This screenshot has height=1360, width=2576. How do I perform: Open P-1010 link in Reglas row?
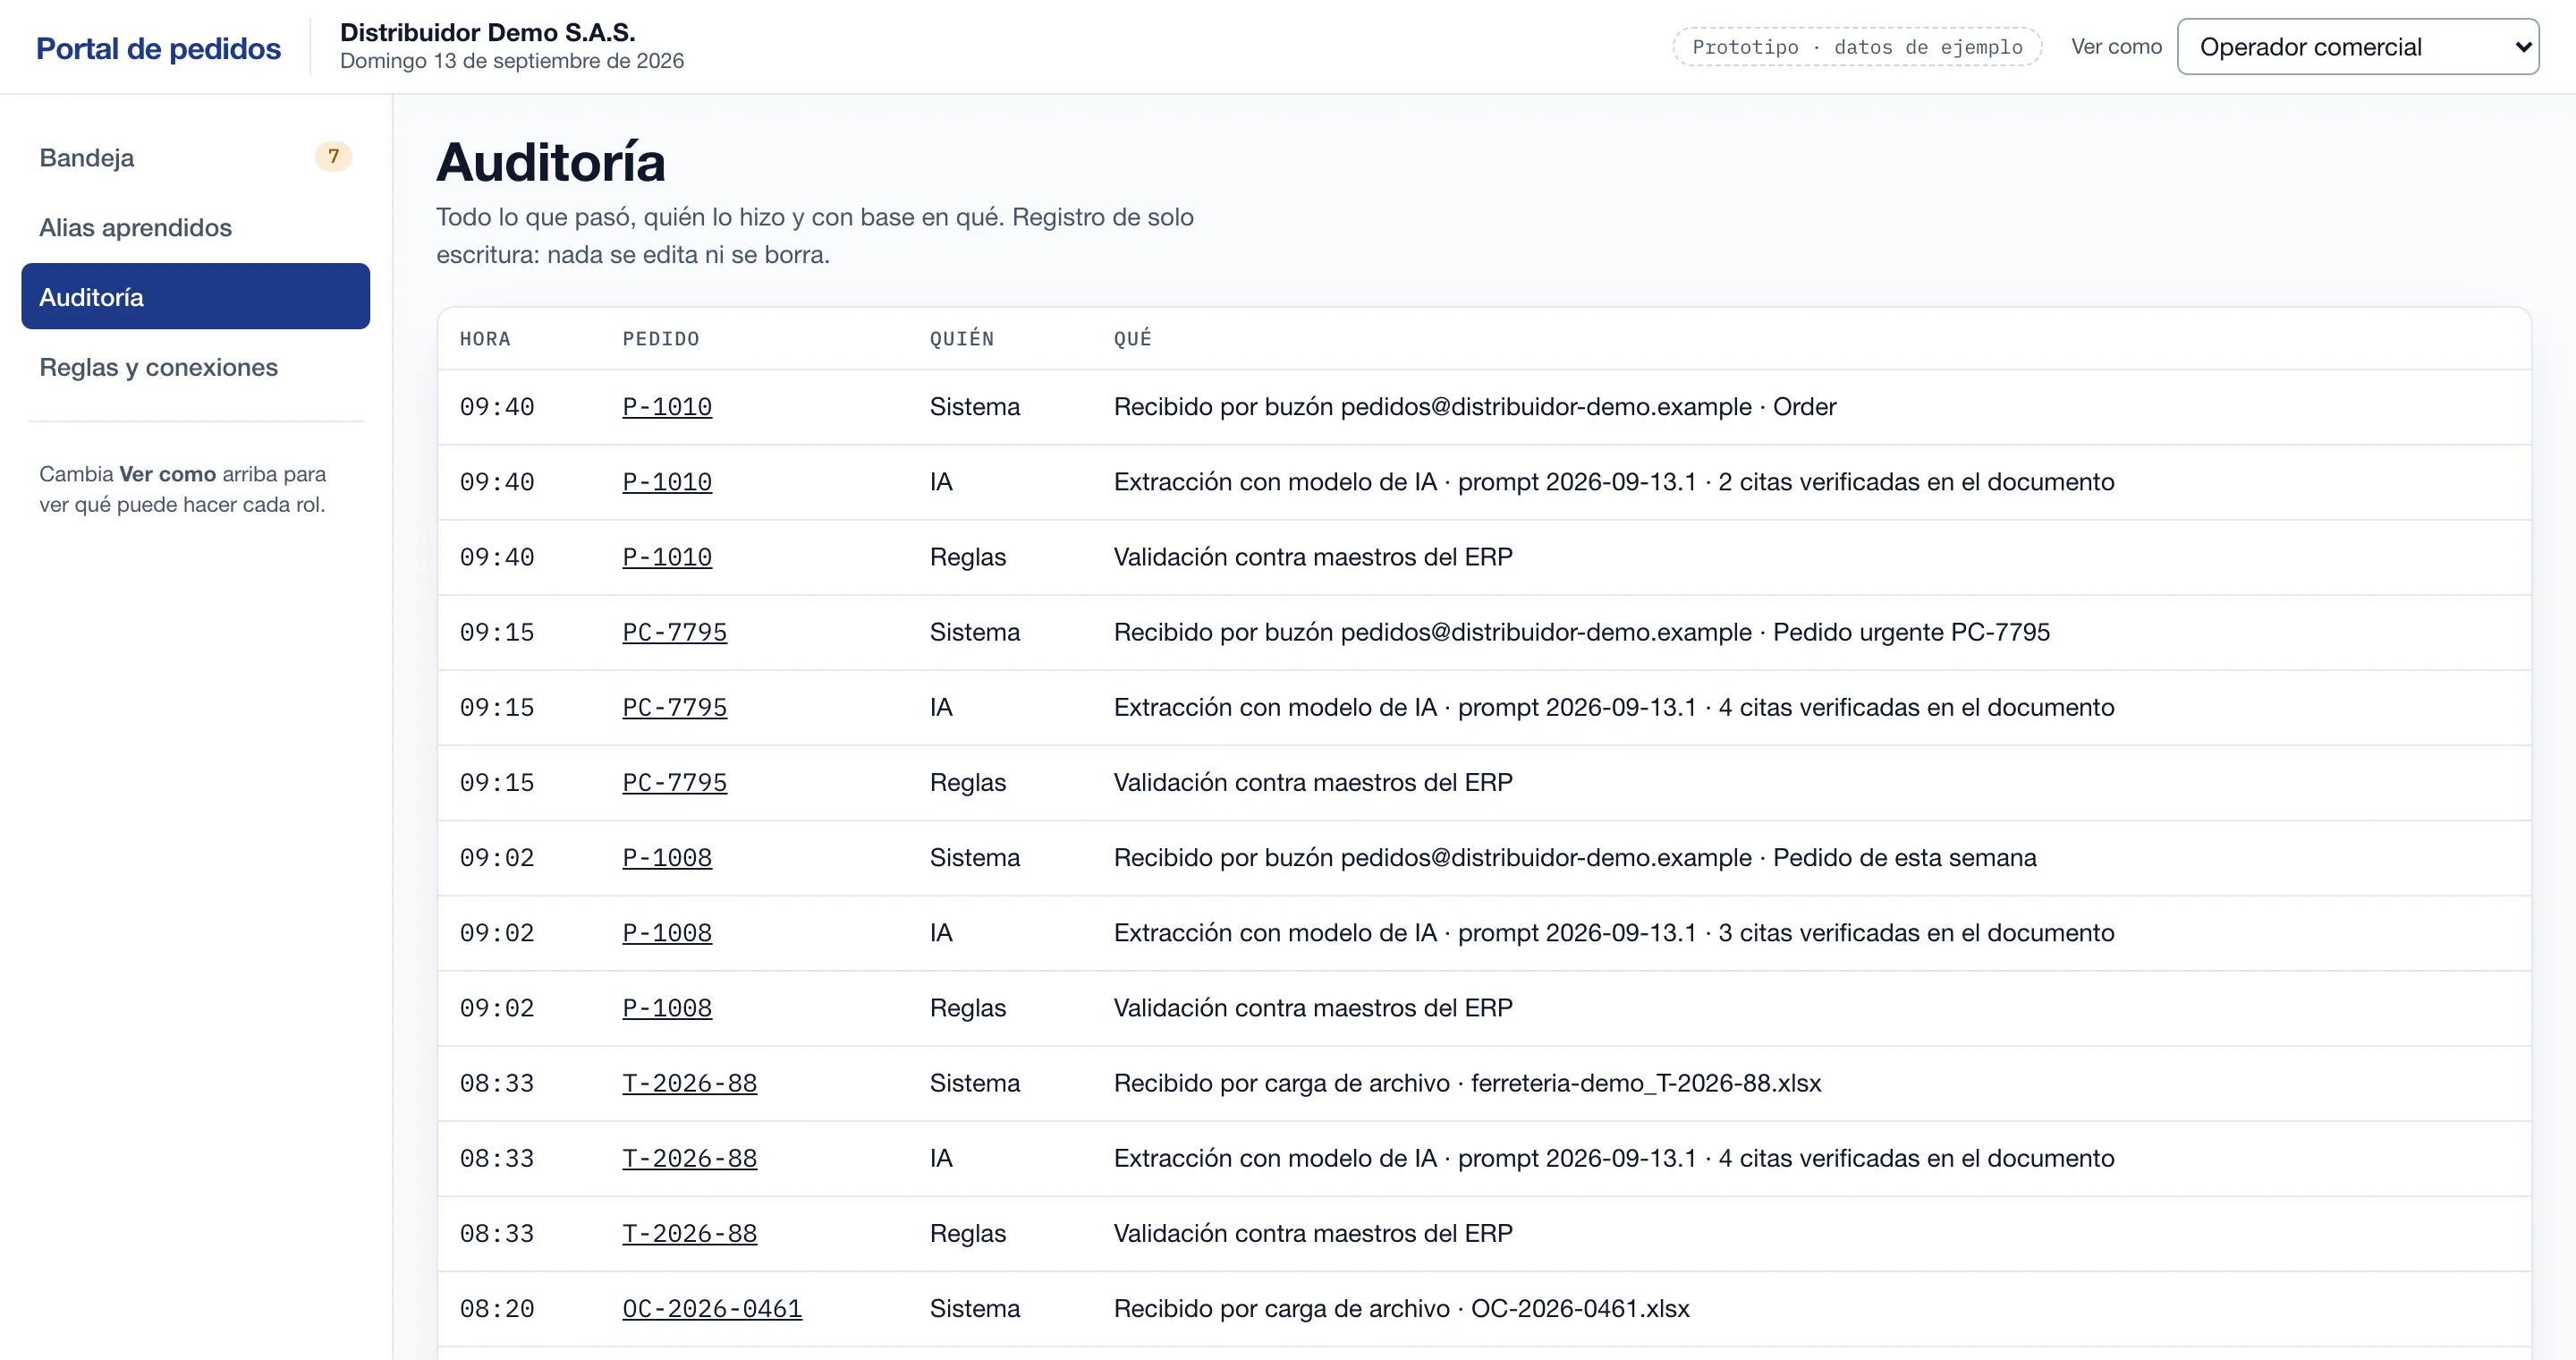[x=667, y=557]
